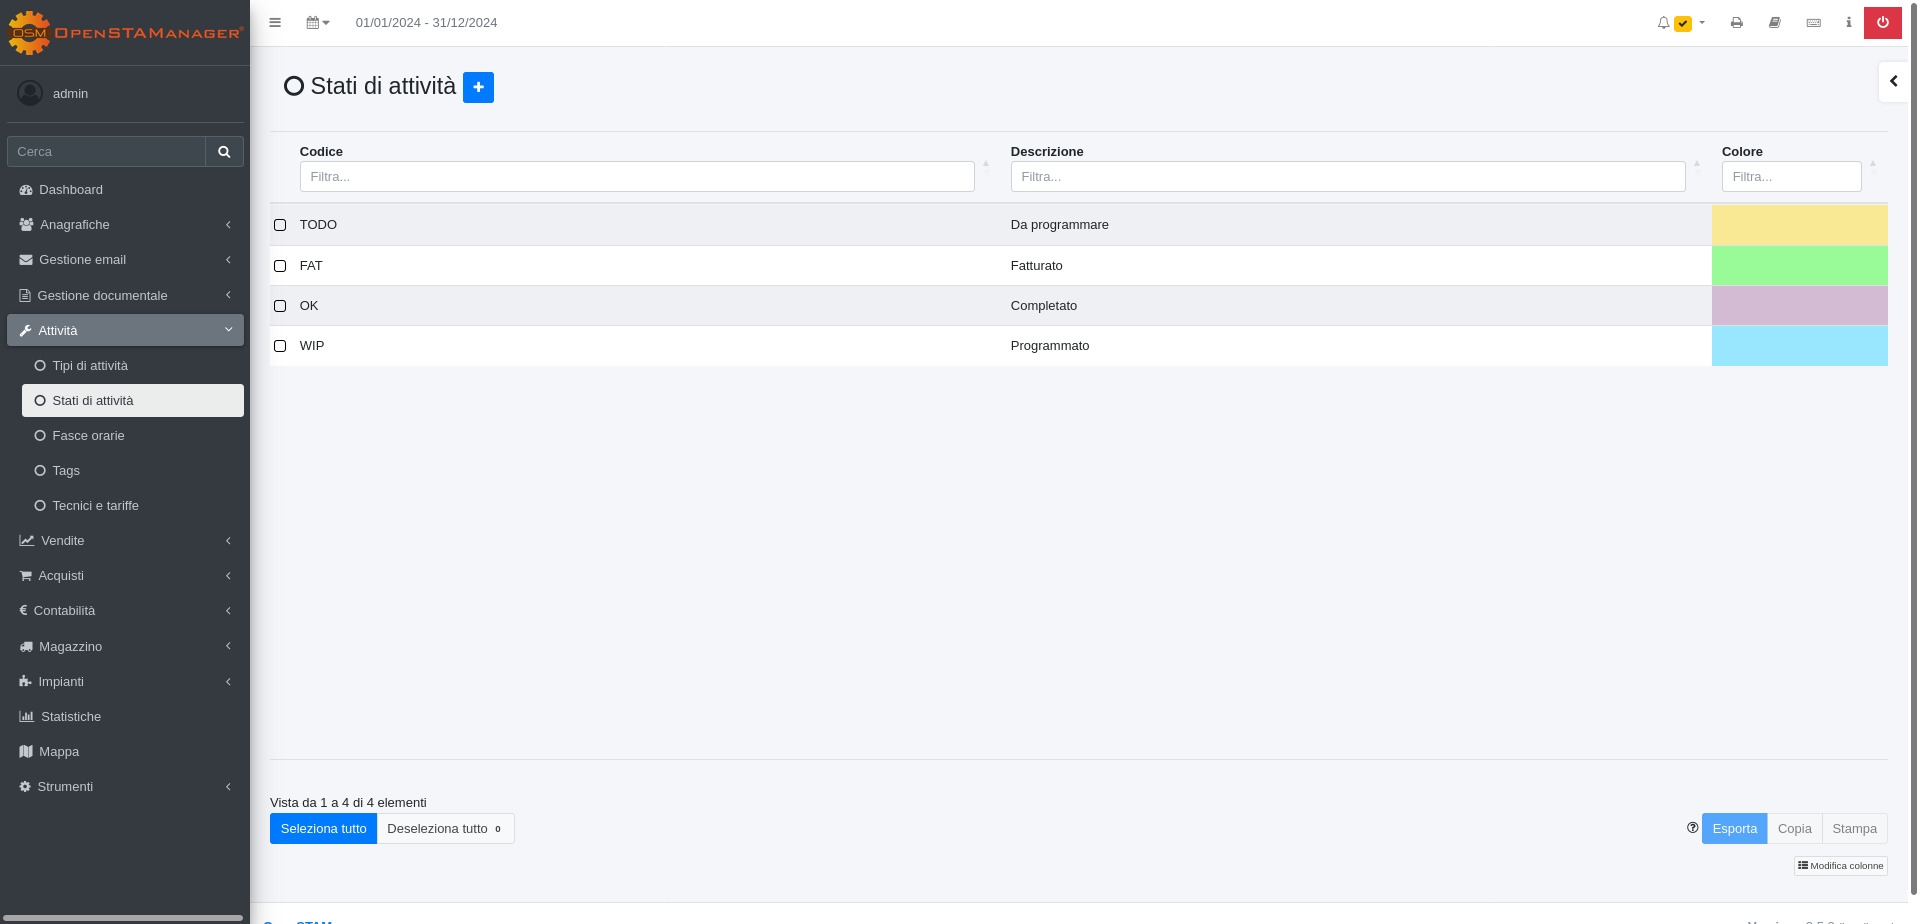1920x924 pixels.
Task: Click the info icon in top bar
Action: pyautogui.click(x=1848, y=23)
